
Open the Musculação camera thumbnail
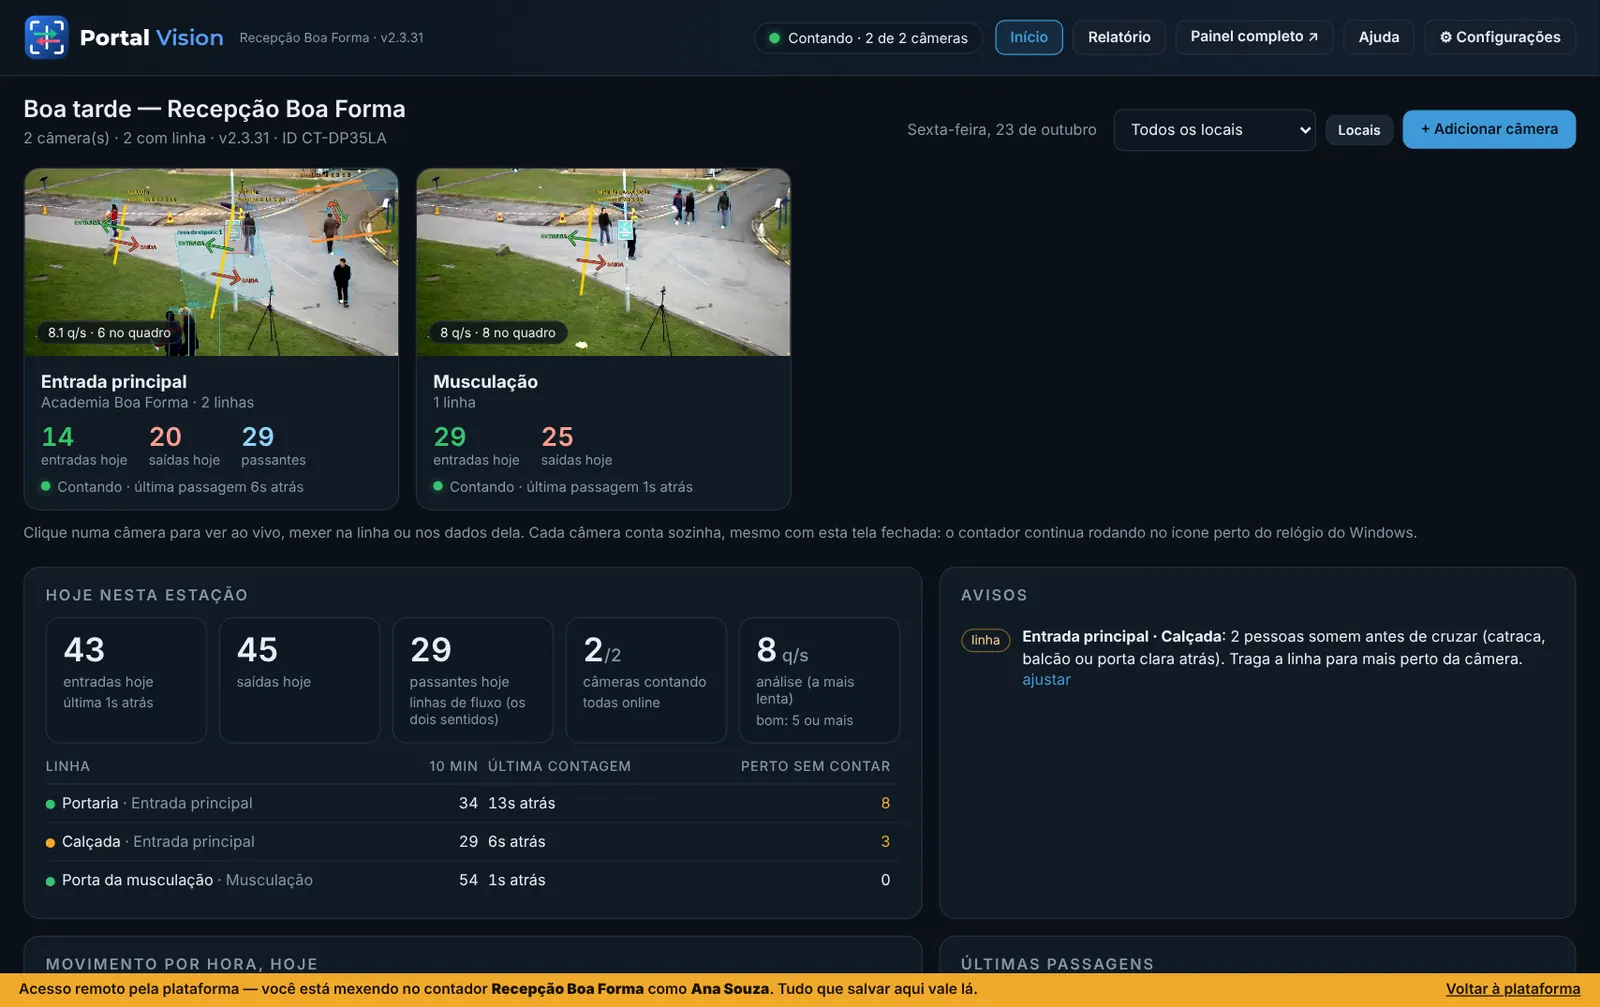coord(603,262)
